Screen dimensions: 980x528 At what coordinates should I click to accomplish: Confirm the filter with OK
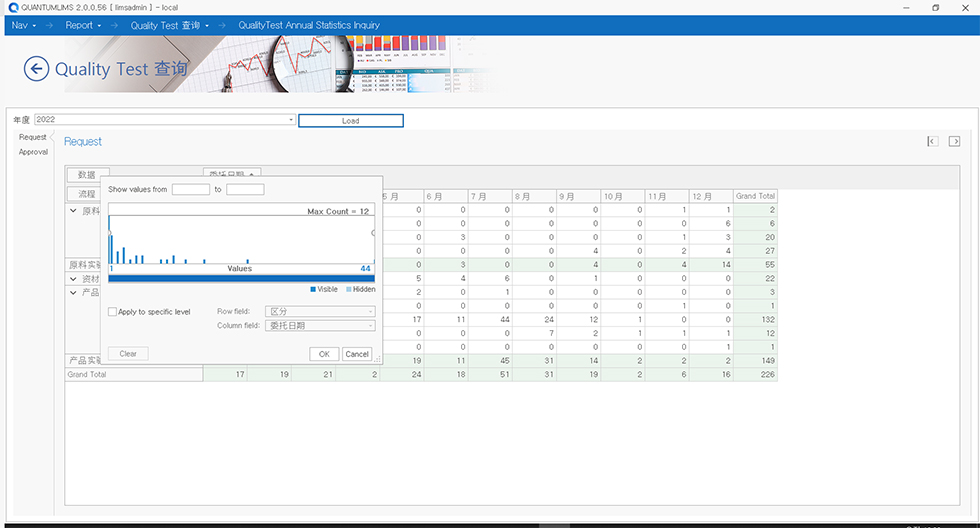click(x=324, y=354)
